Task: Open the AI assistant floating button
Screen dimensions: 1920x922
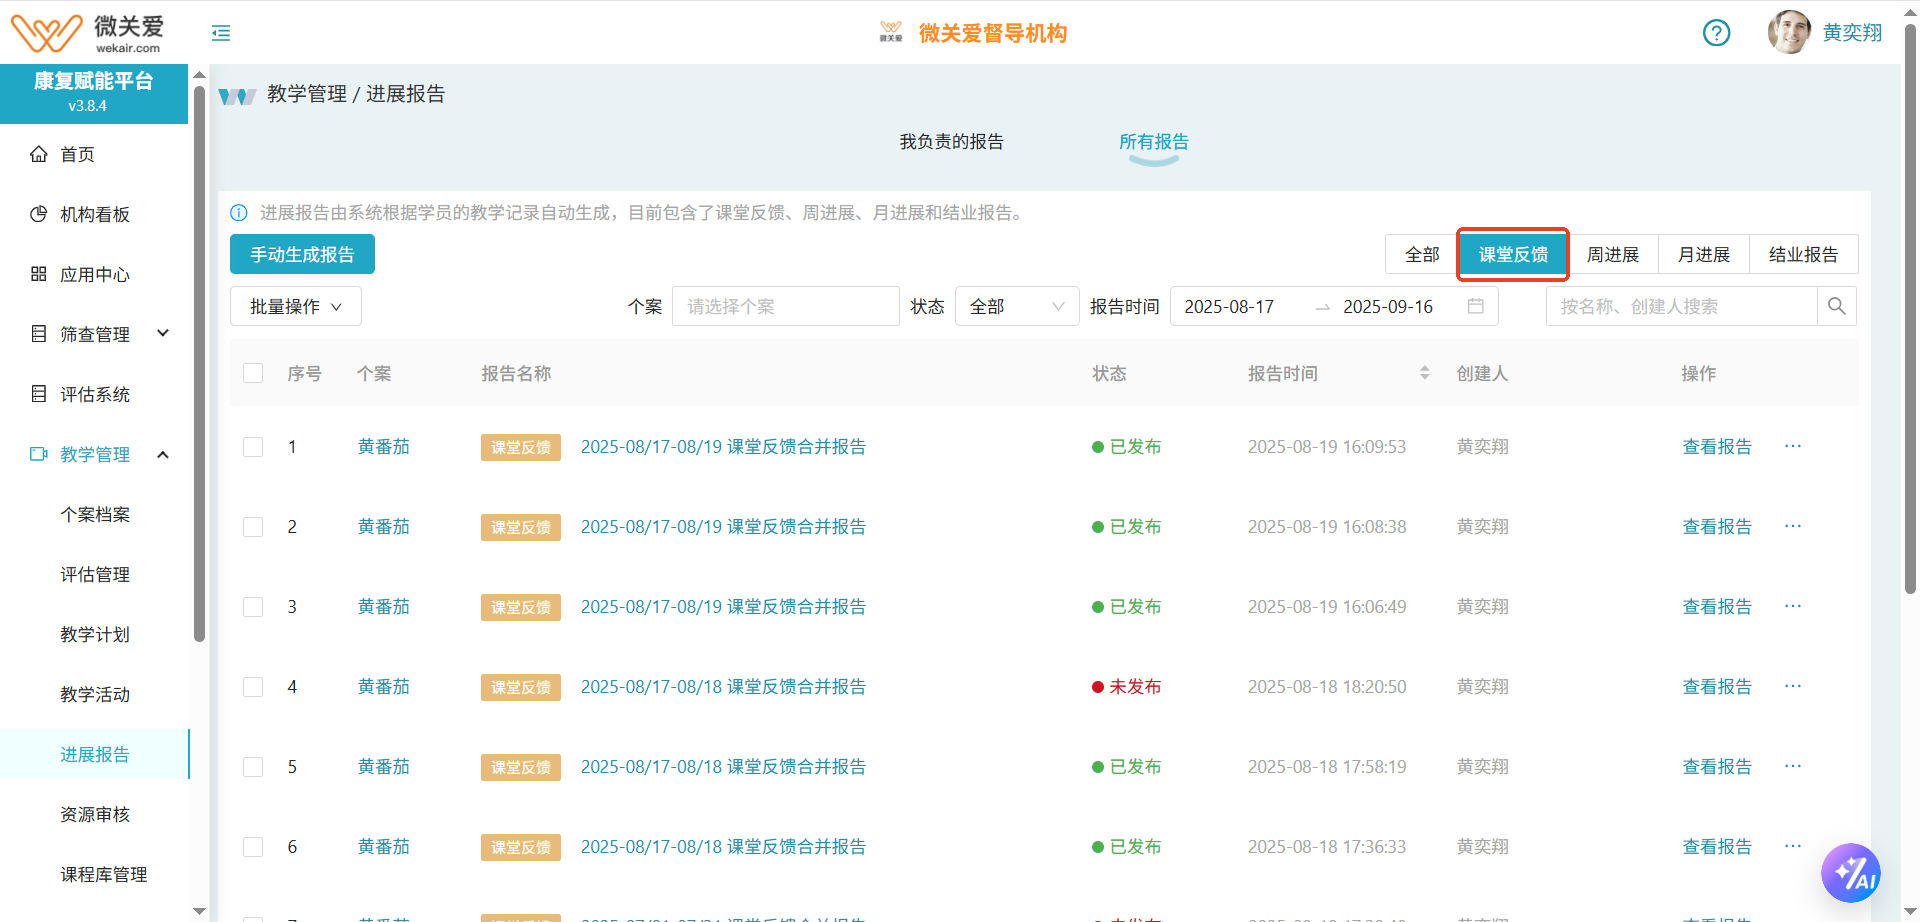Action: (1850, 873)
